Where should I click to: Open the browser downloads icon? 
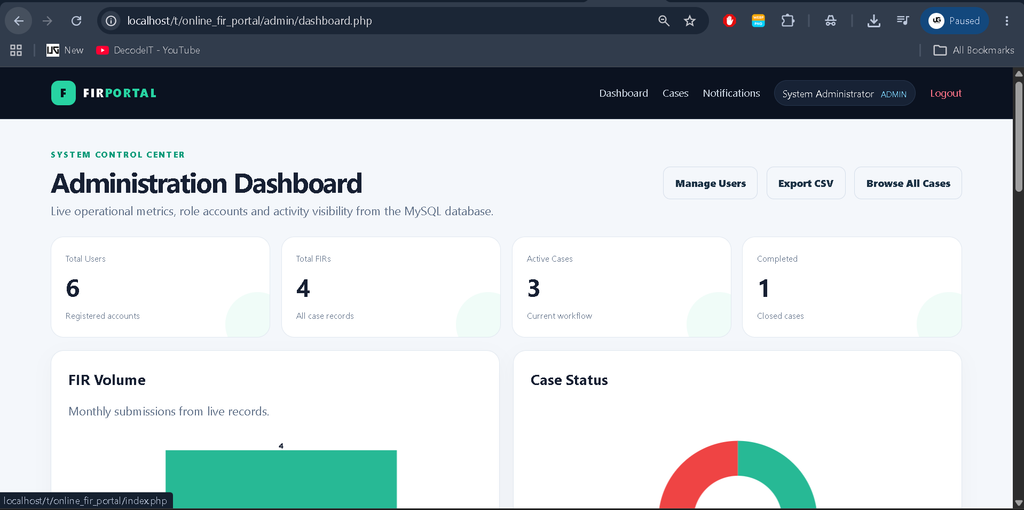tap(874, 21)
